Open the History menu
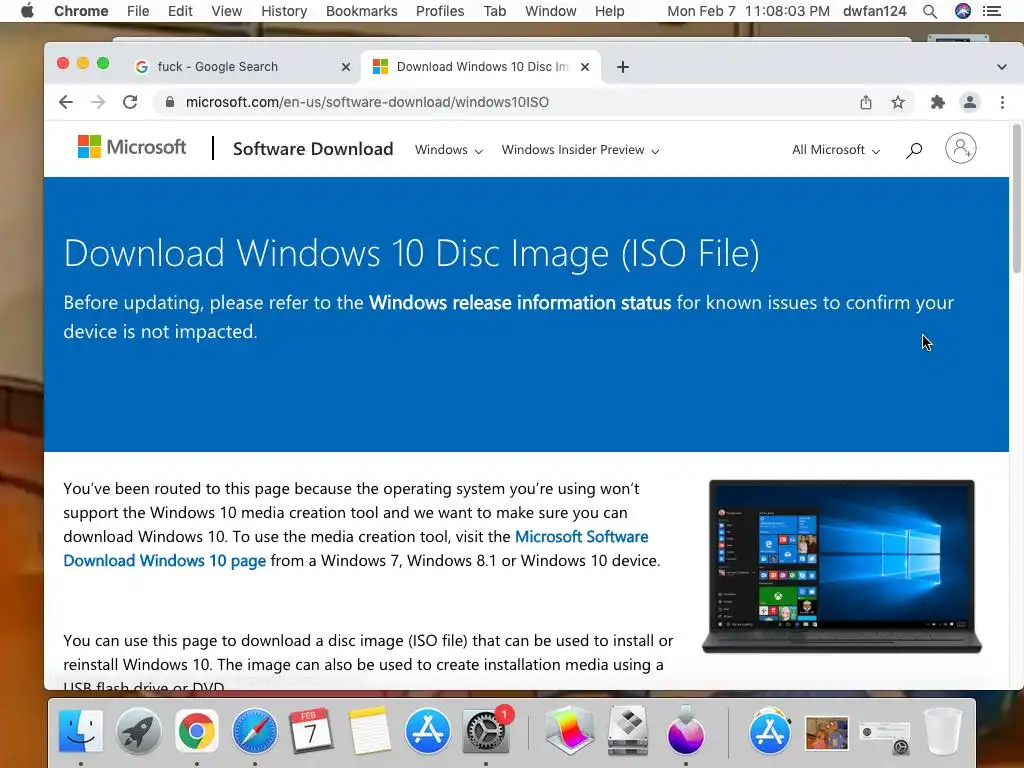Screen dimensions: 1024x768 click(x=284, y=11)
